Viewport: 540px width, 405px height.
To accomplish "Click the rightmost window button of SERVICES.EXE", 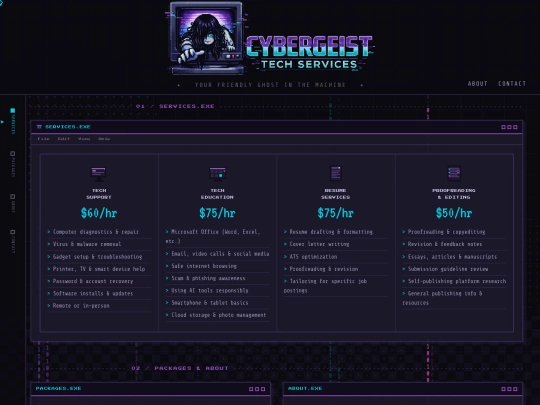I will click(x=515, y=127).
